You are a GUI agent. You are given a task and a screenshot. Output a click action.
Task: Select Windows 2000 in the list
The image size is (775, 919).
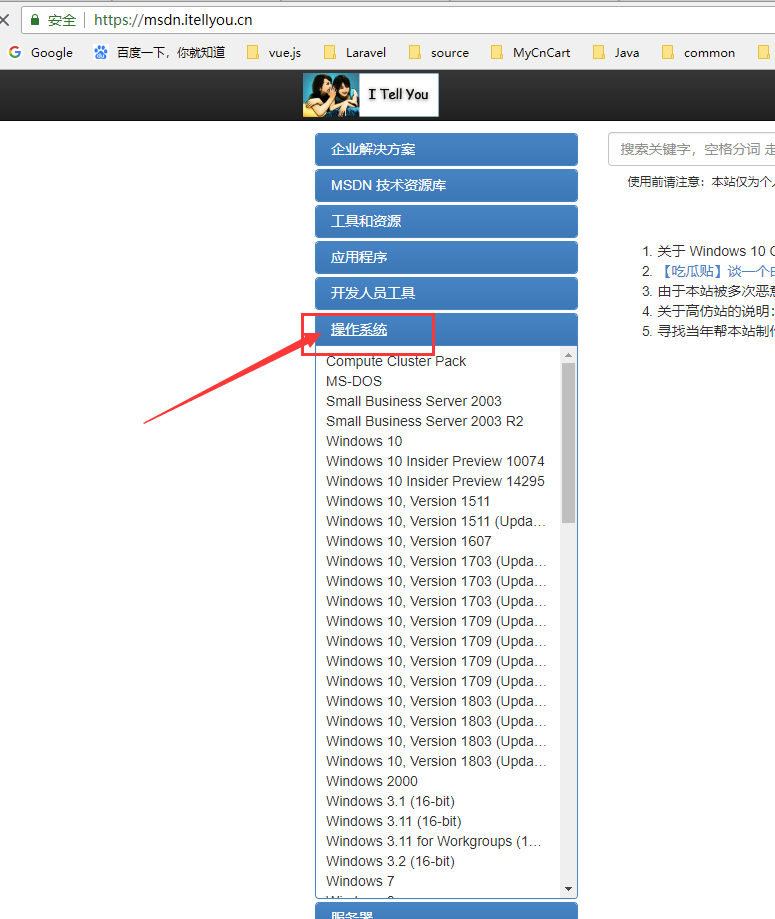coord(372,781)
